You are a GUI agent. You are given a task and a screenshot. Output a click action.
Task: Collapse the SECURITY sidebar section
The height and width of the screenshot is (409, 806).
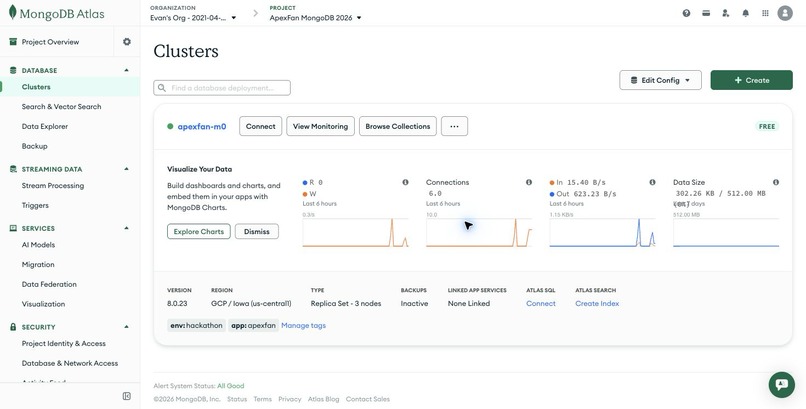[x=126, y=327]
